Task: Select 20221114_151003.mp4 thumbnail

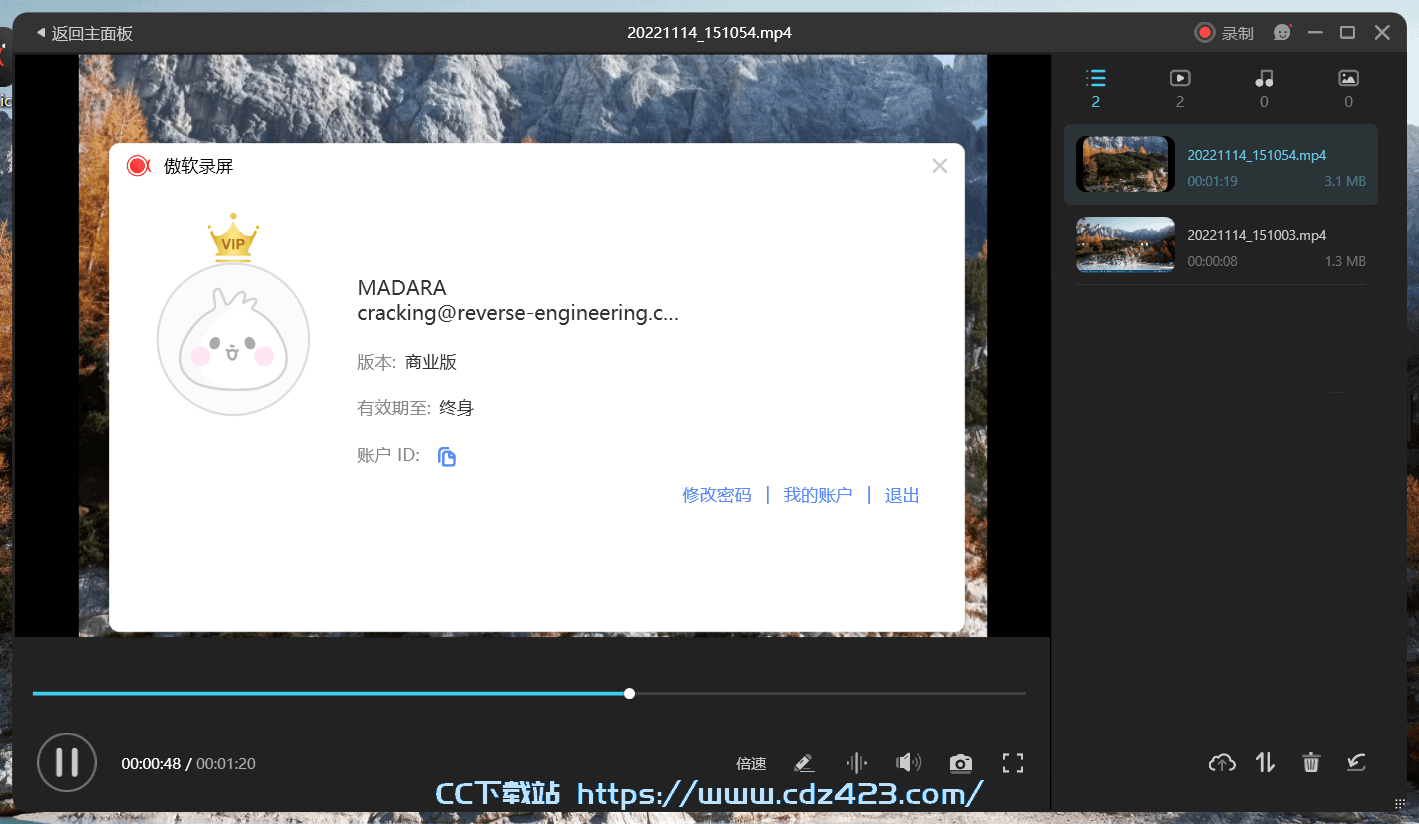Action: pos(1125,245)
